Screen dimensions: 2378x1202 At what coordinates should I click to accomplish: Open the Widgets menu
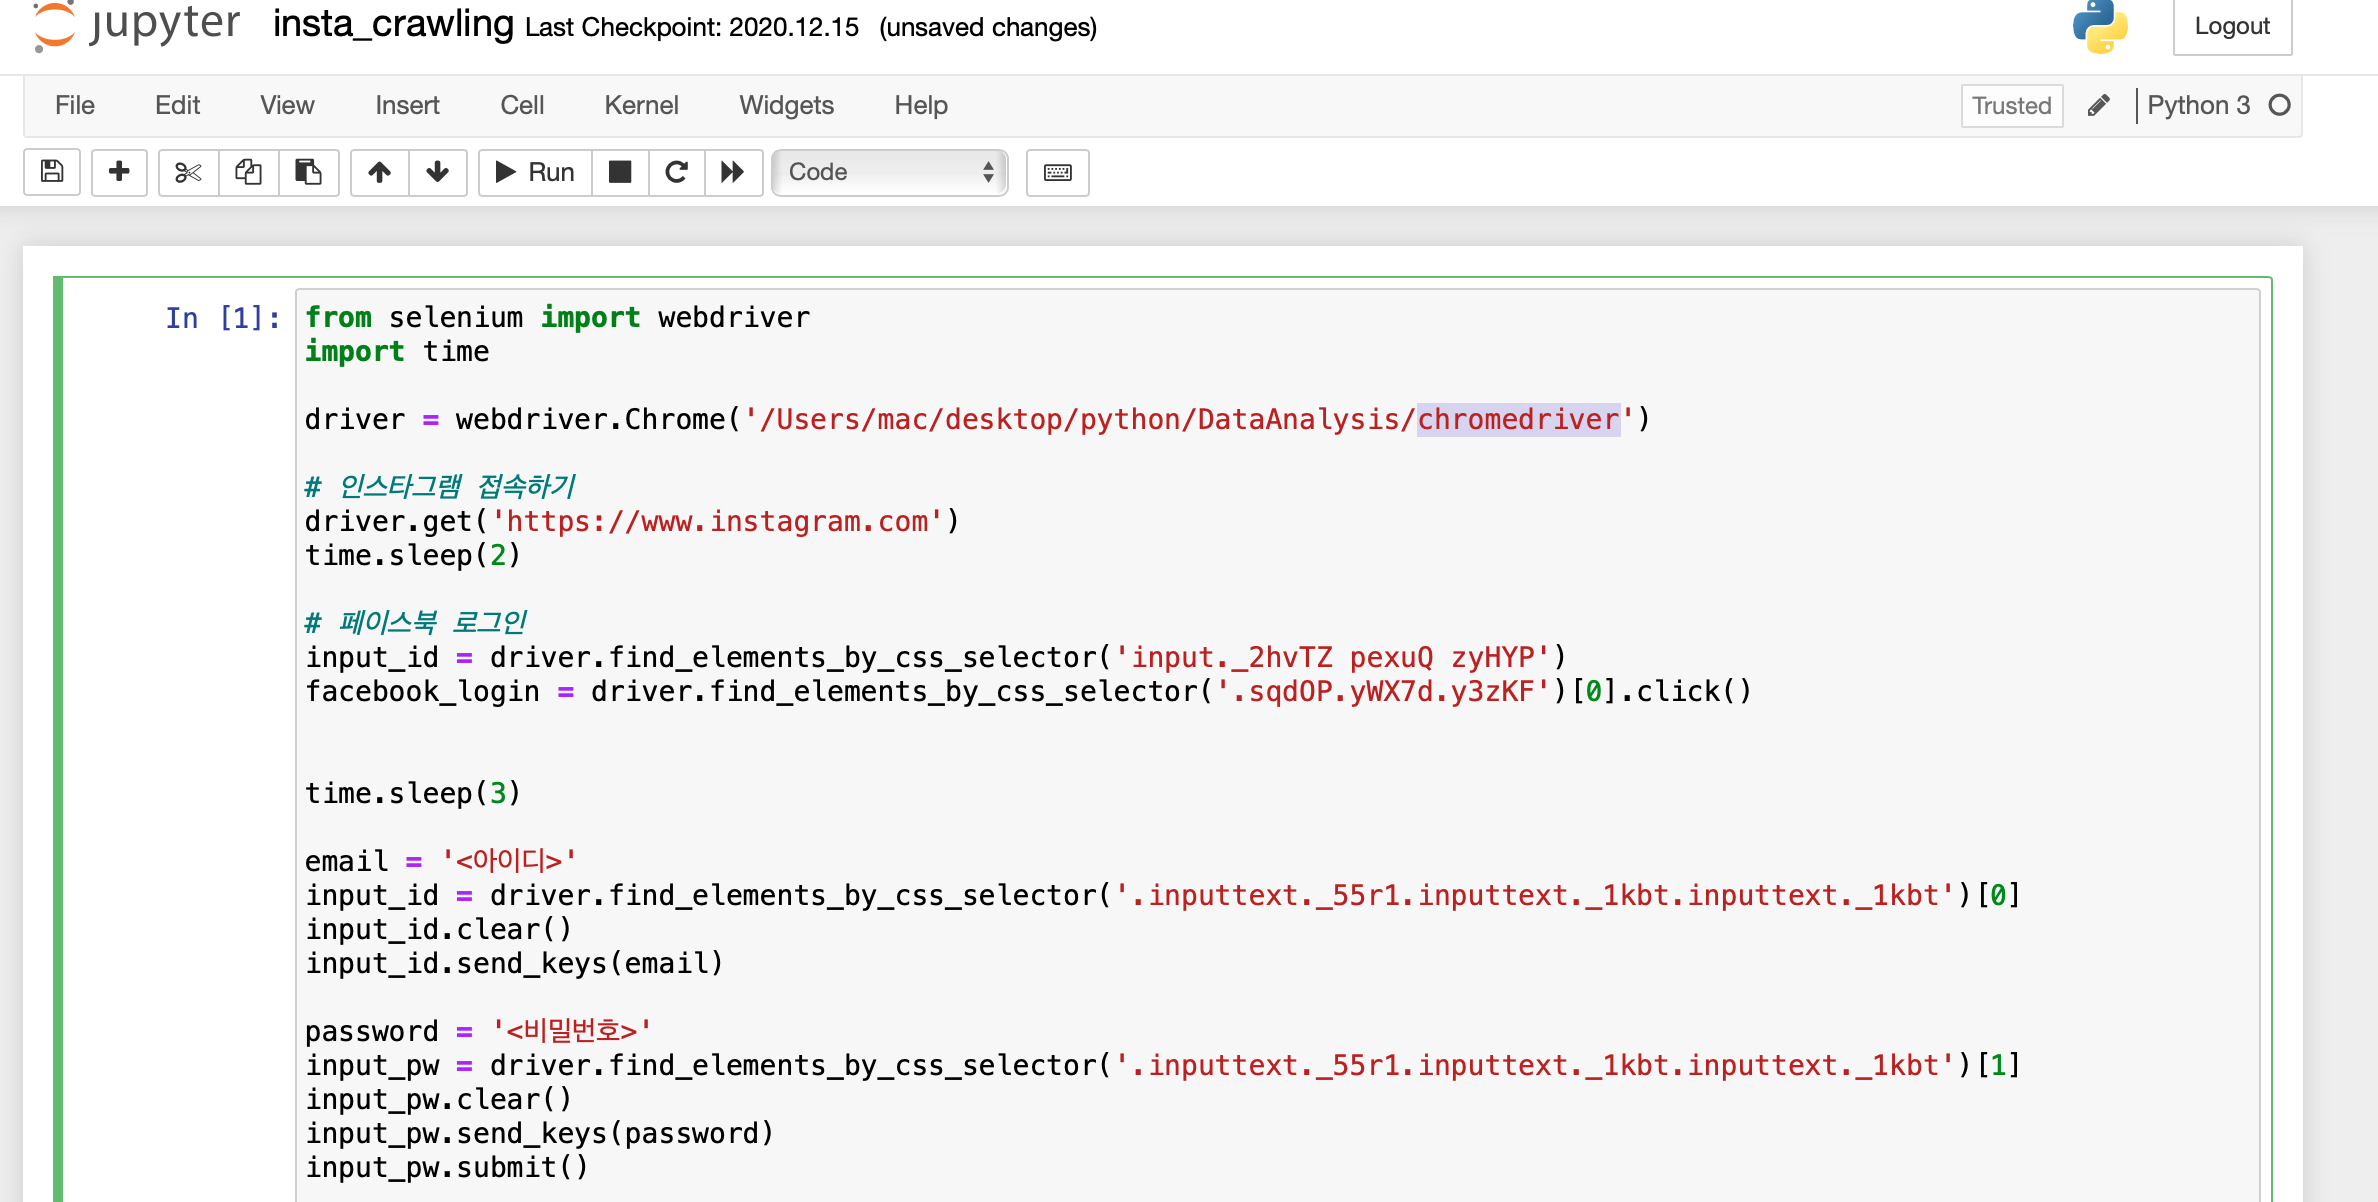tap(786, 105)
